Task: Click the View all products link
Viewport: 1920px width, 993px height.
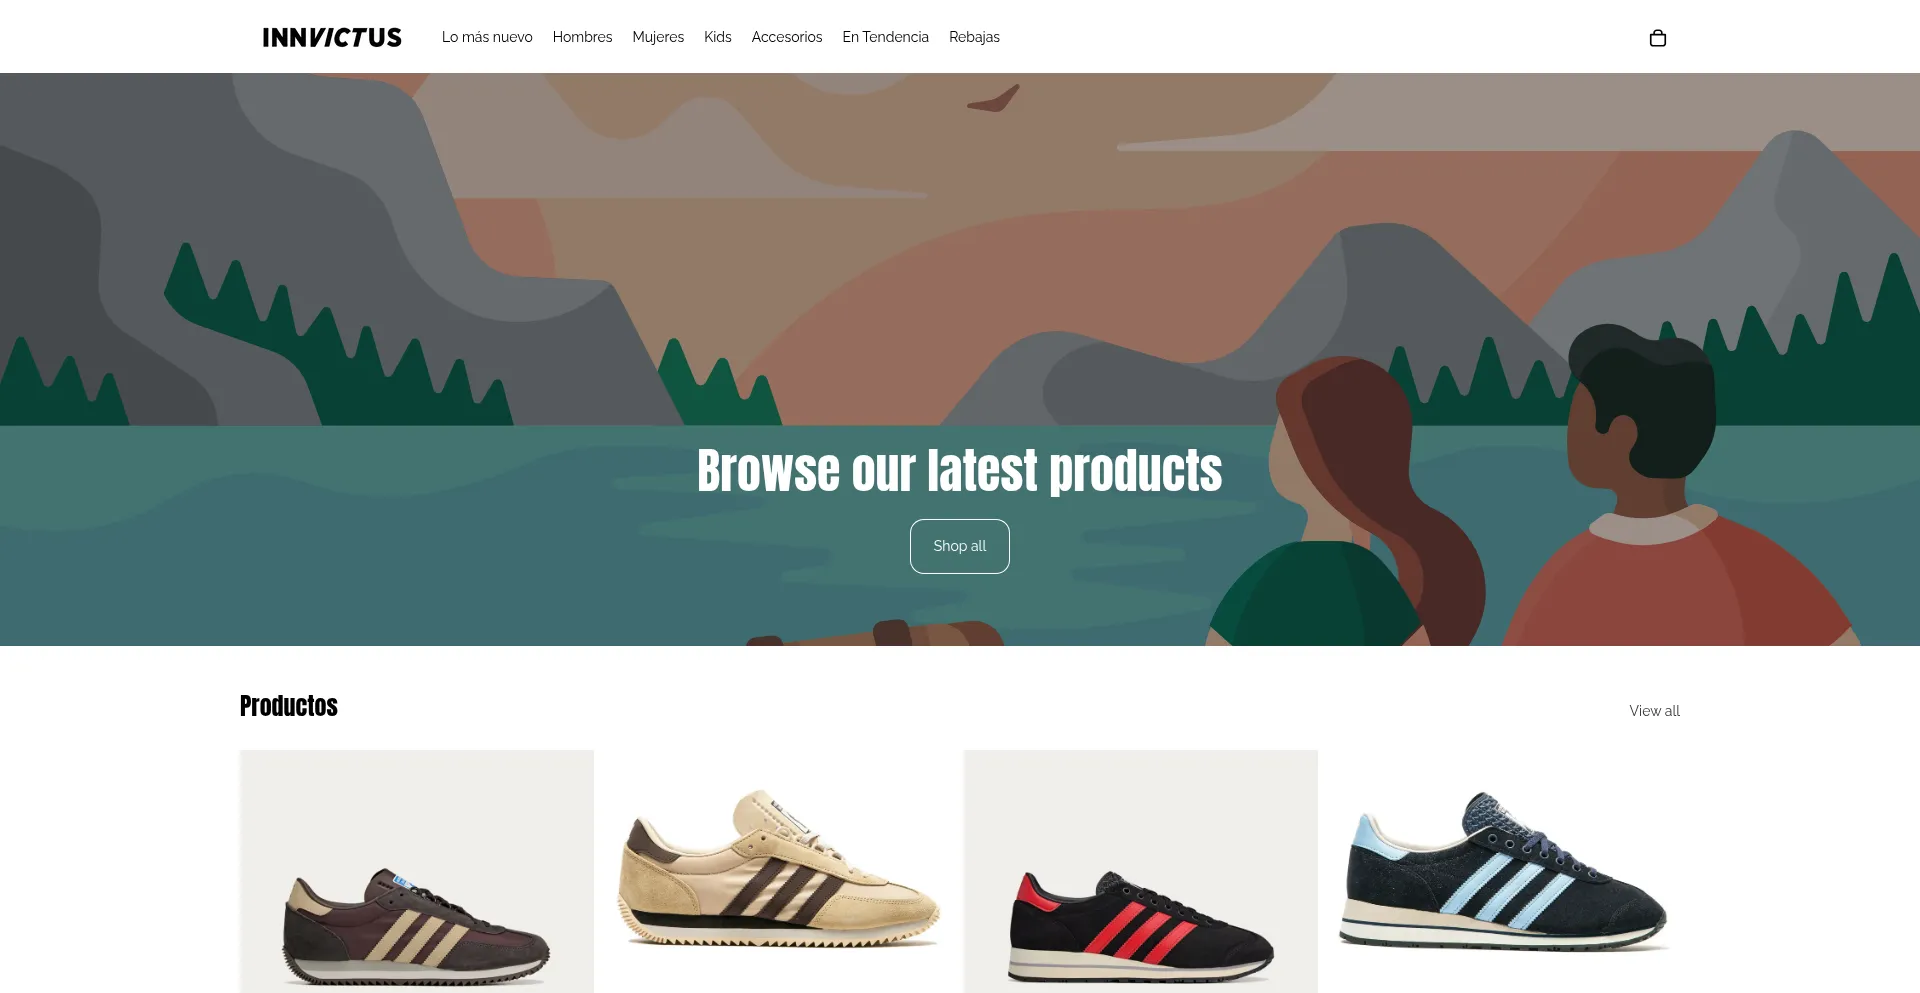Action: pos(1654,711)
